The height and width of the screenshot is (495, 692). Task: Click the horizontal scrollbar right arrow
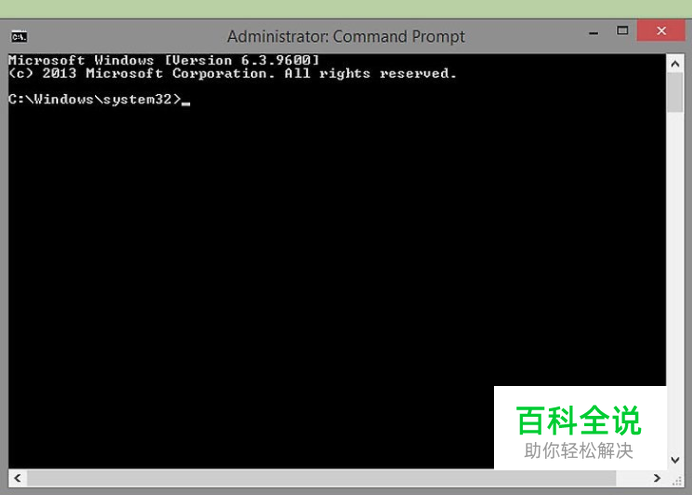coord(657,478)
